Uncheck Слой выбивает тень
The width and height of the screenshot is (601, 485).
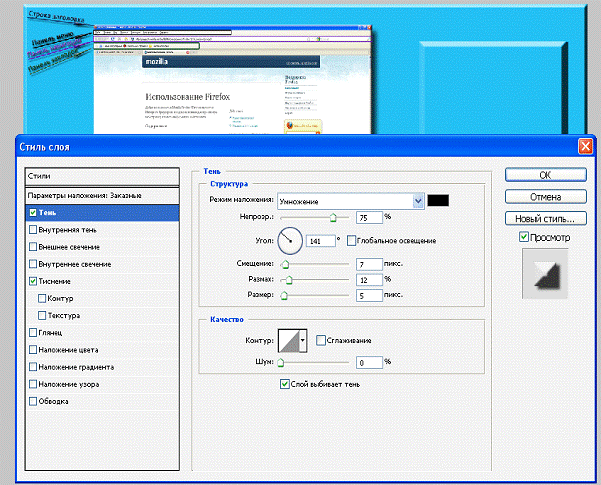(286, 383)
